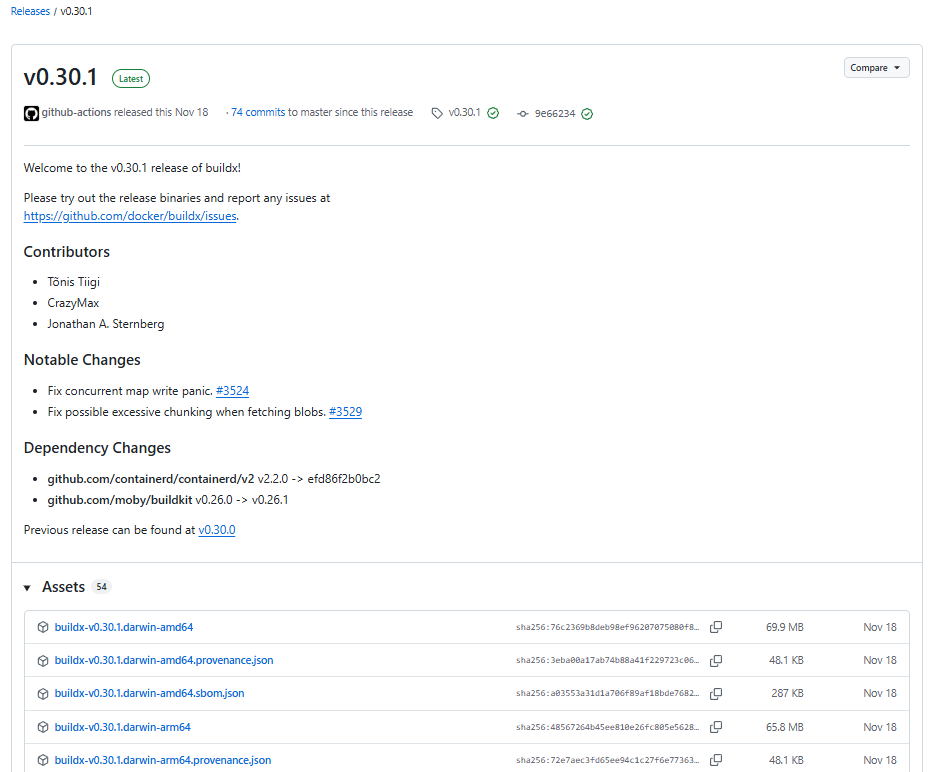Copy sha256 of darwin-amd64.sbom.json
This screenshot has width=931, height=772.
(x=716, y=694)
